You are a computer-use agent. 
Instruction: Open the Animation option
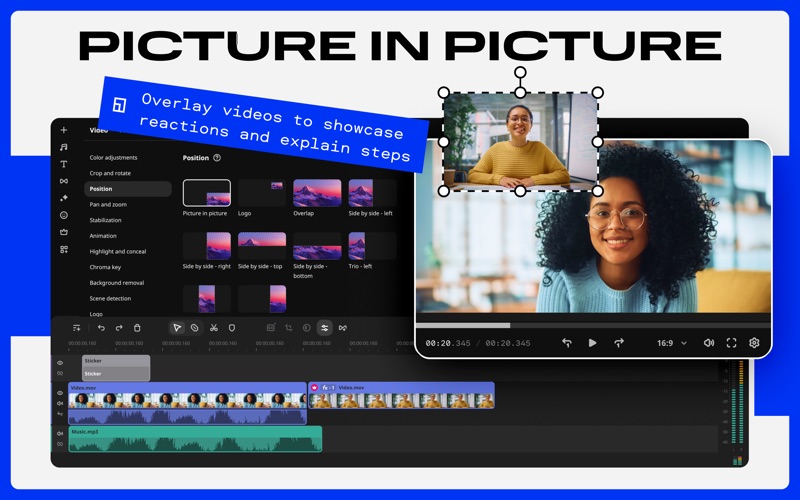103,236
